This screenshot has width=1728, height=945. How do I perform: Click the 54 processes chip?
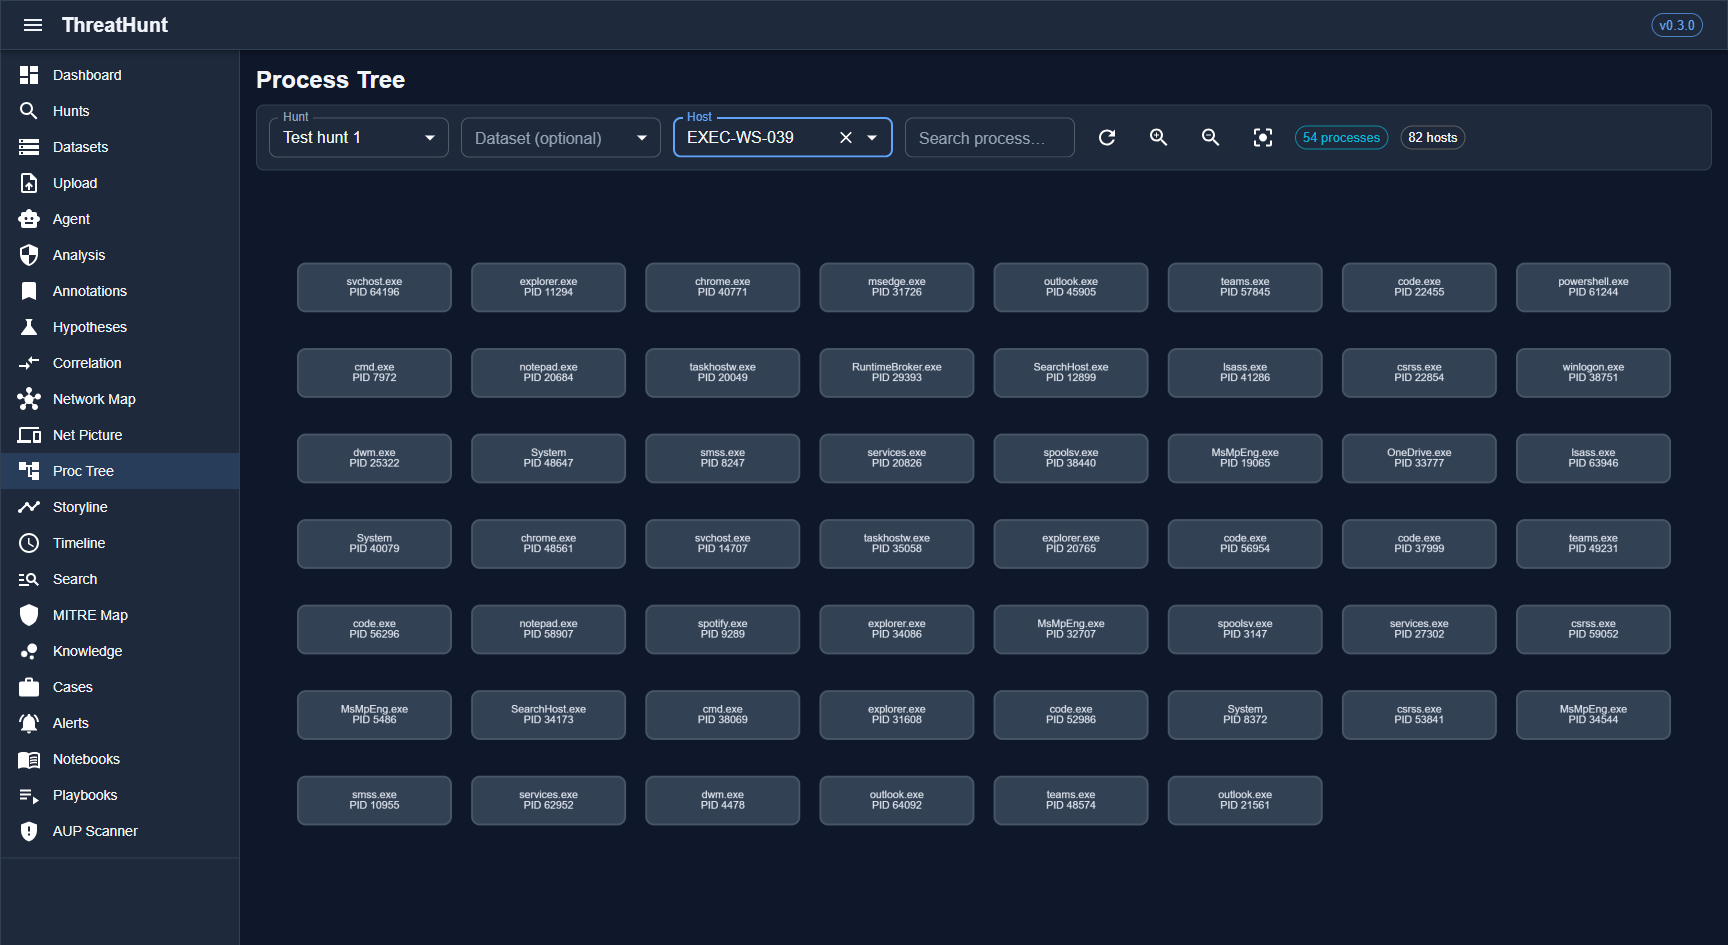coord(1341,138)
